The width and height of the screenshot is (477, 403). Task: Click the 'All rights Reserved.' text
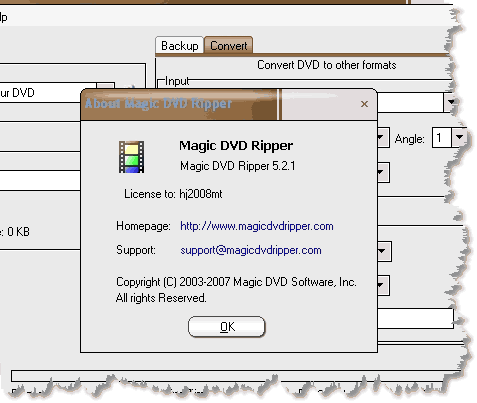coord(161,298)
